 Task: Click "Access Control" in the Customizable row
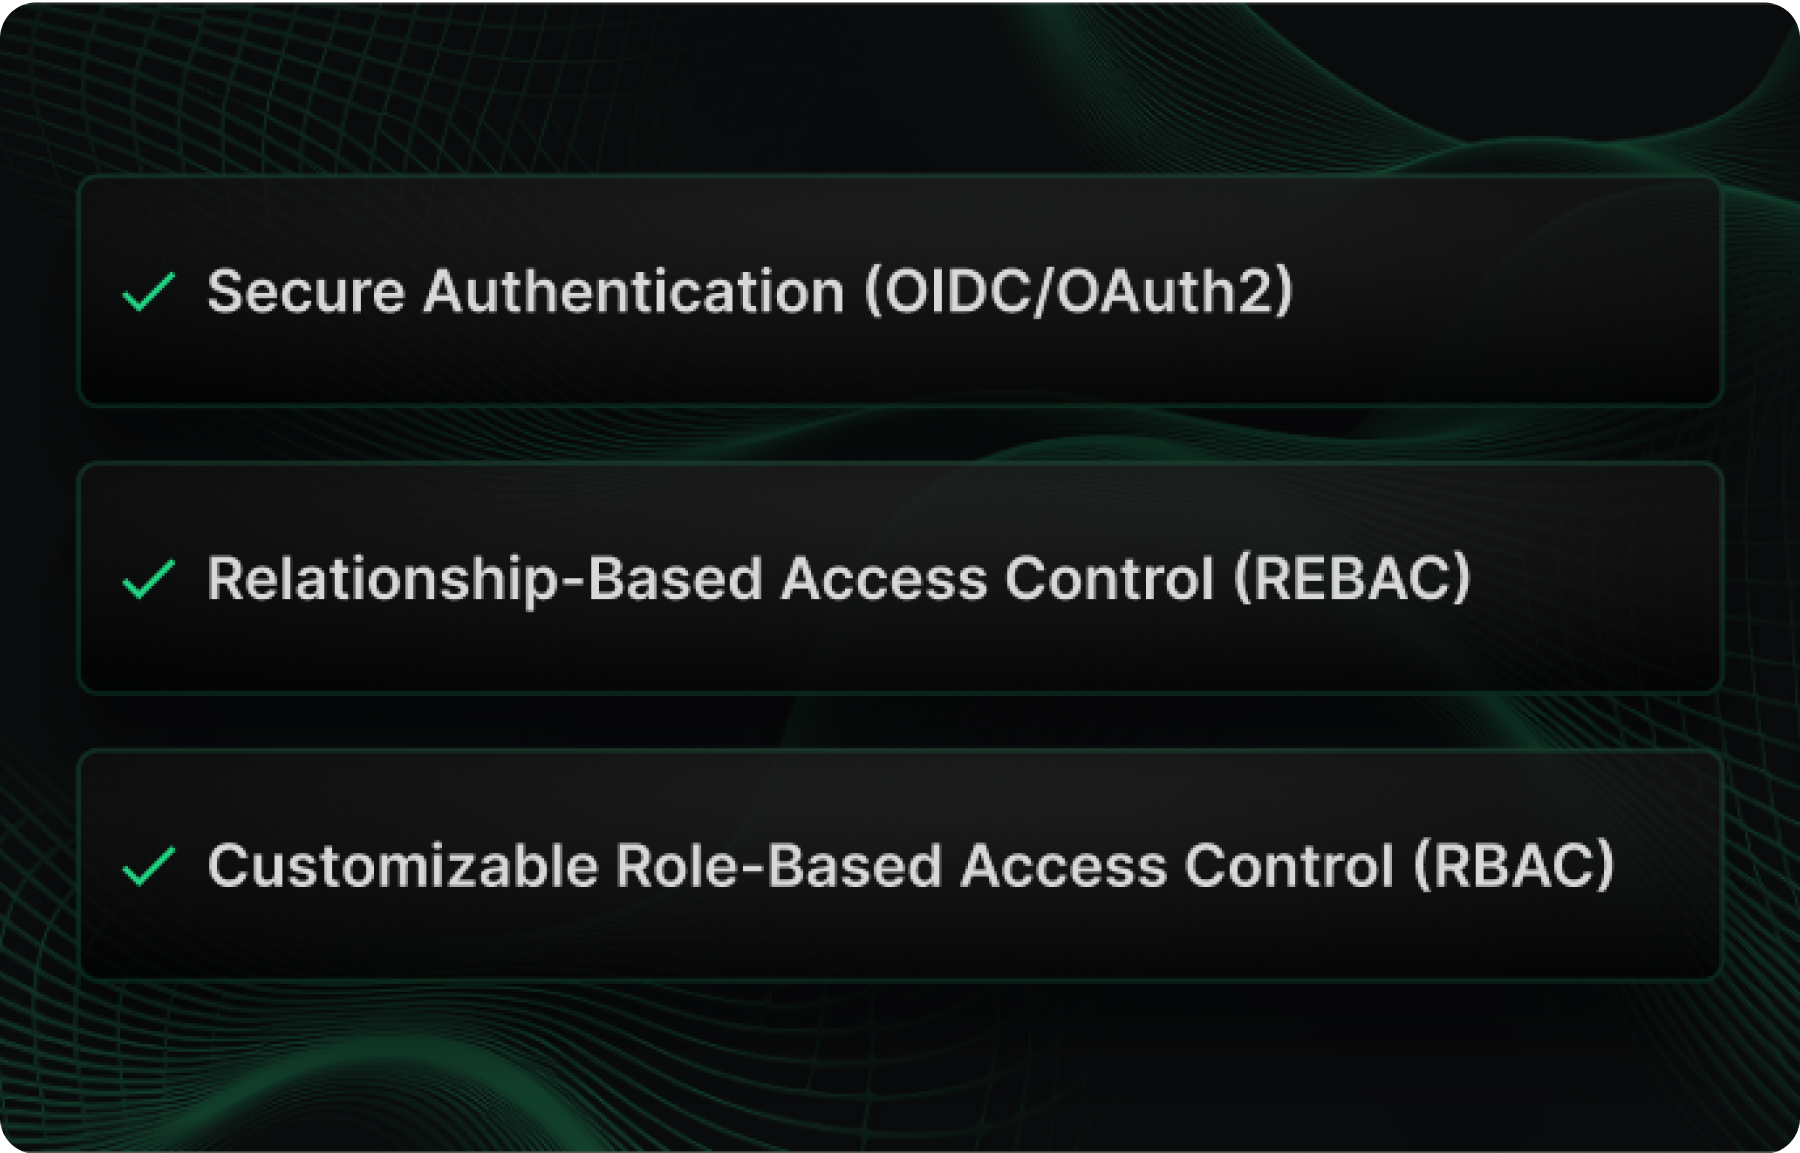pos(1176,866)
